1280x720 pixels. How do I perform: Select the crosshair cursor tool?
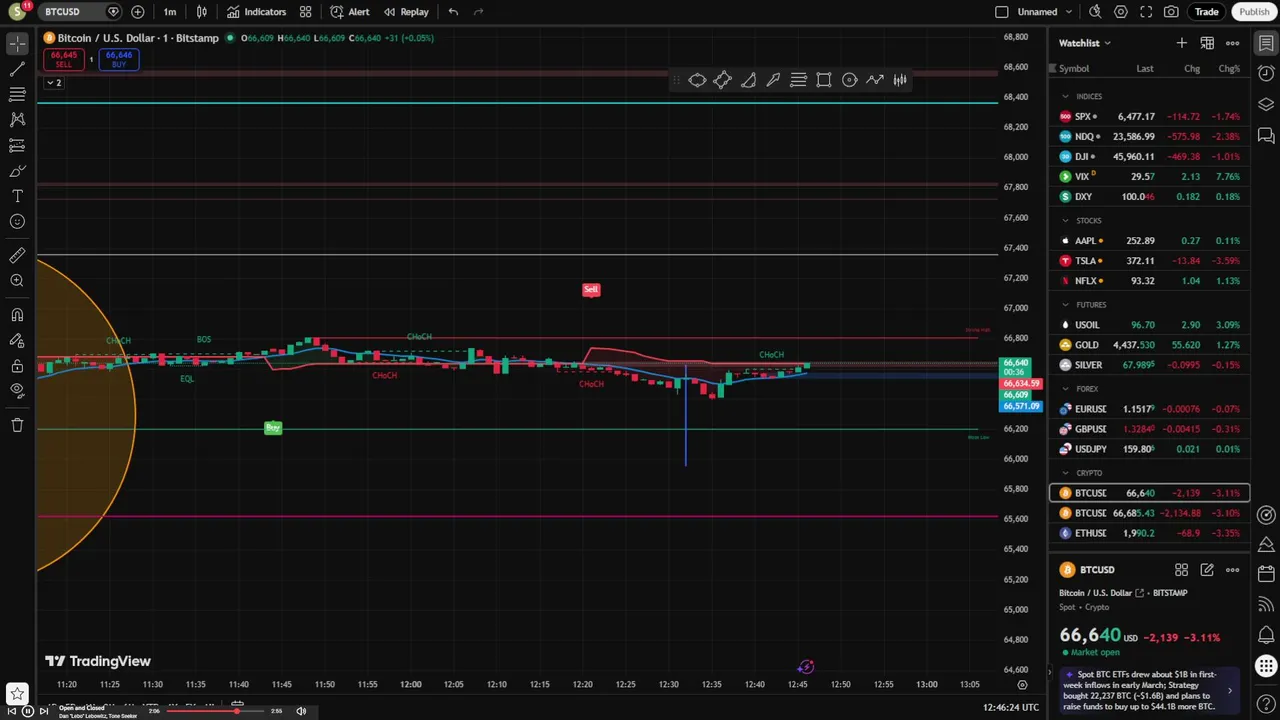17,44
